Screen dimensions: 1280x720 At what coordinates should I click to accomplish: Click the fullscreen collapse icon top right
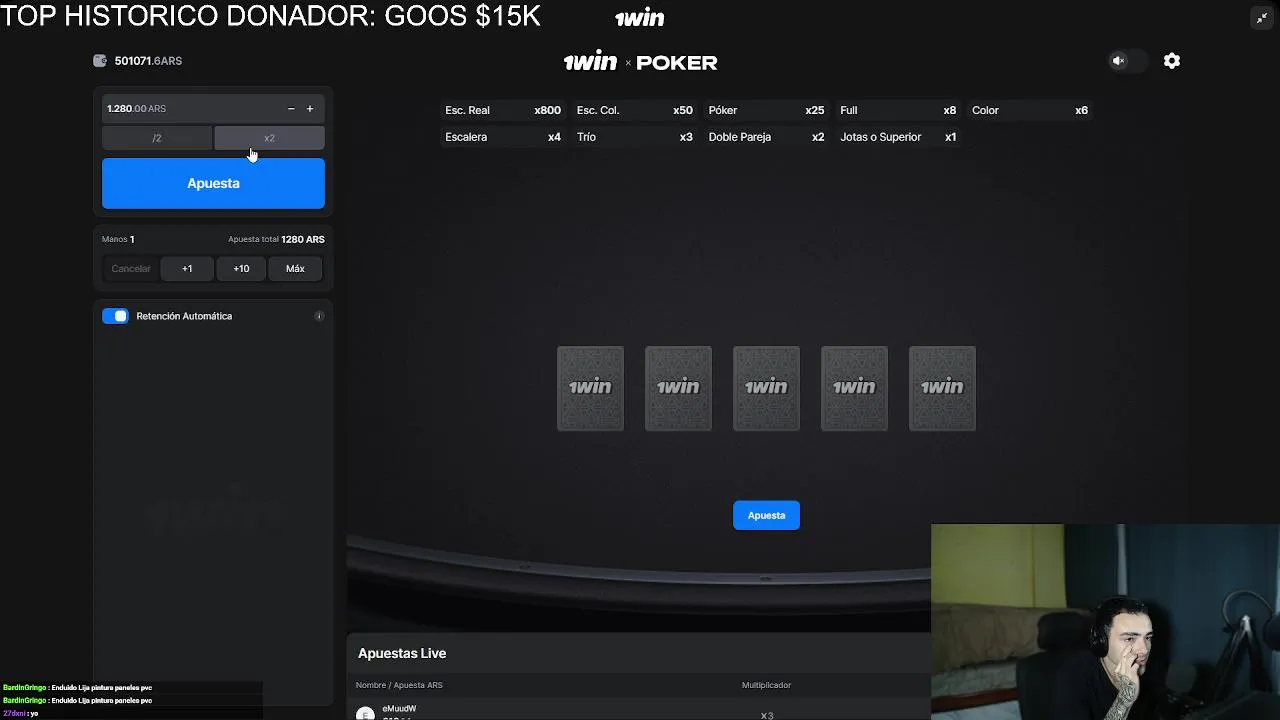tap(1262, 18)
